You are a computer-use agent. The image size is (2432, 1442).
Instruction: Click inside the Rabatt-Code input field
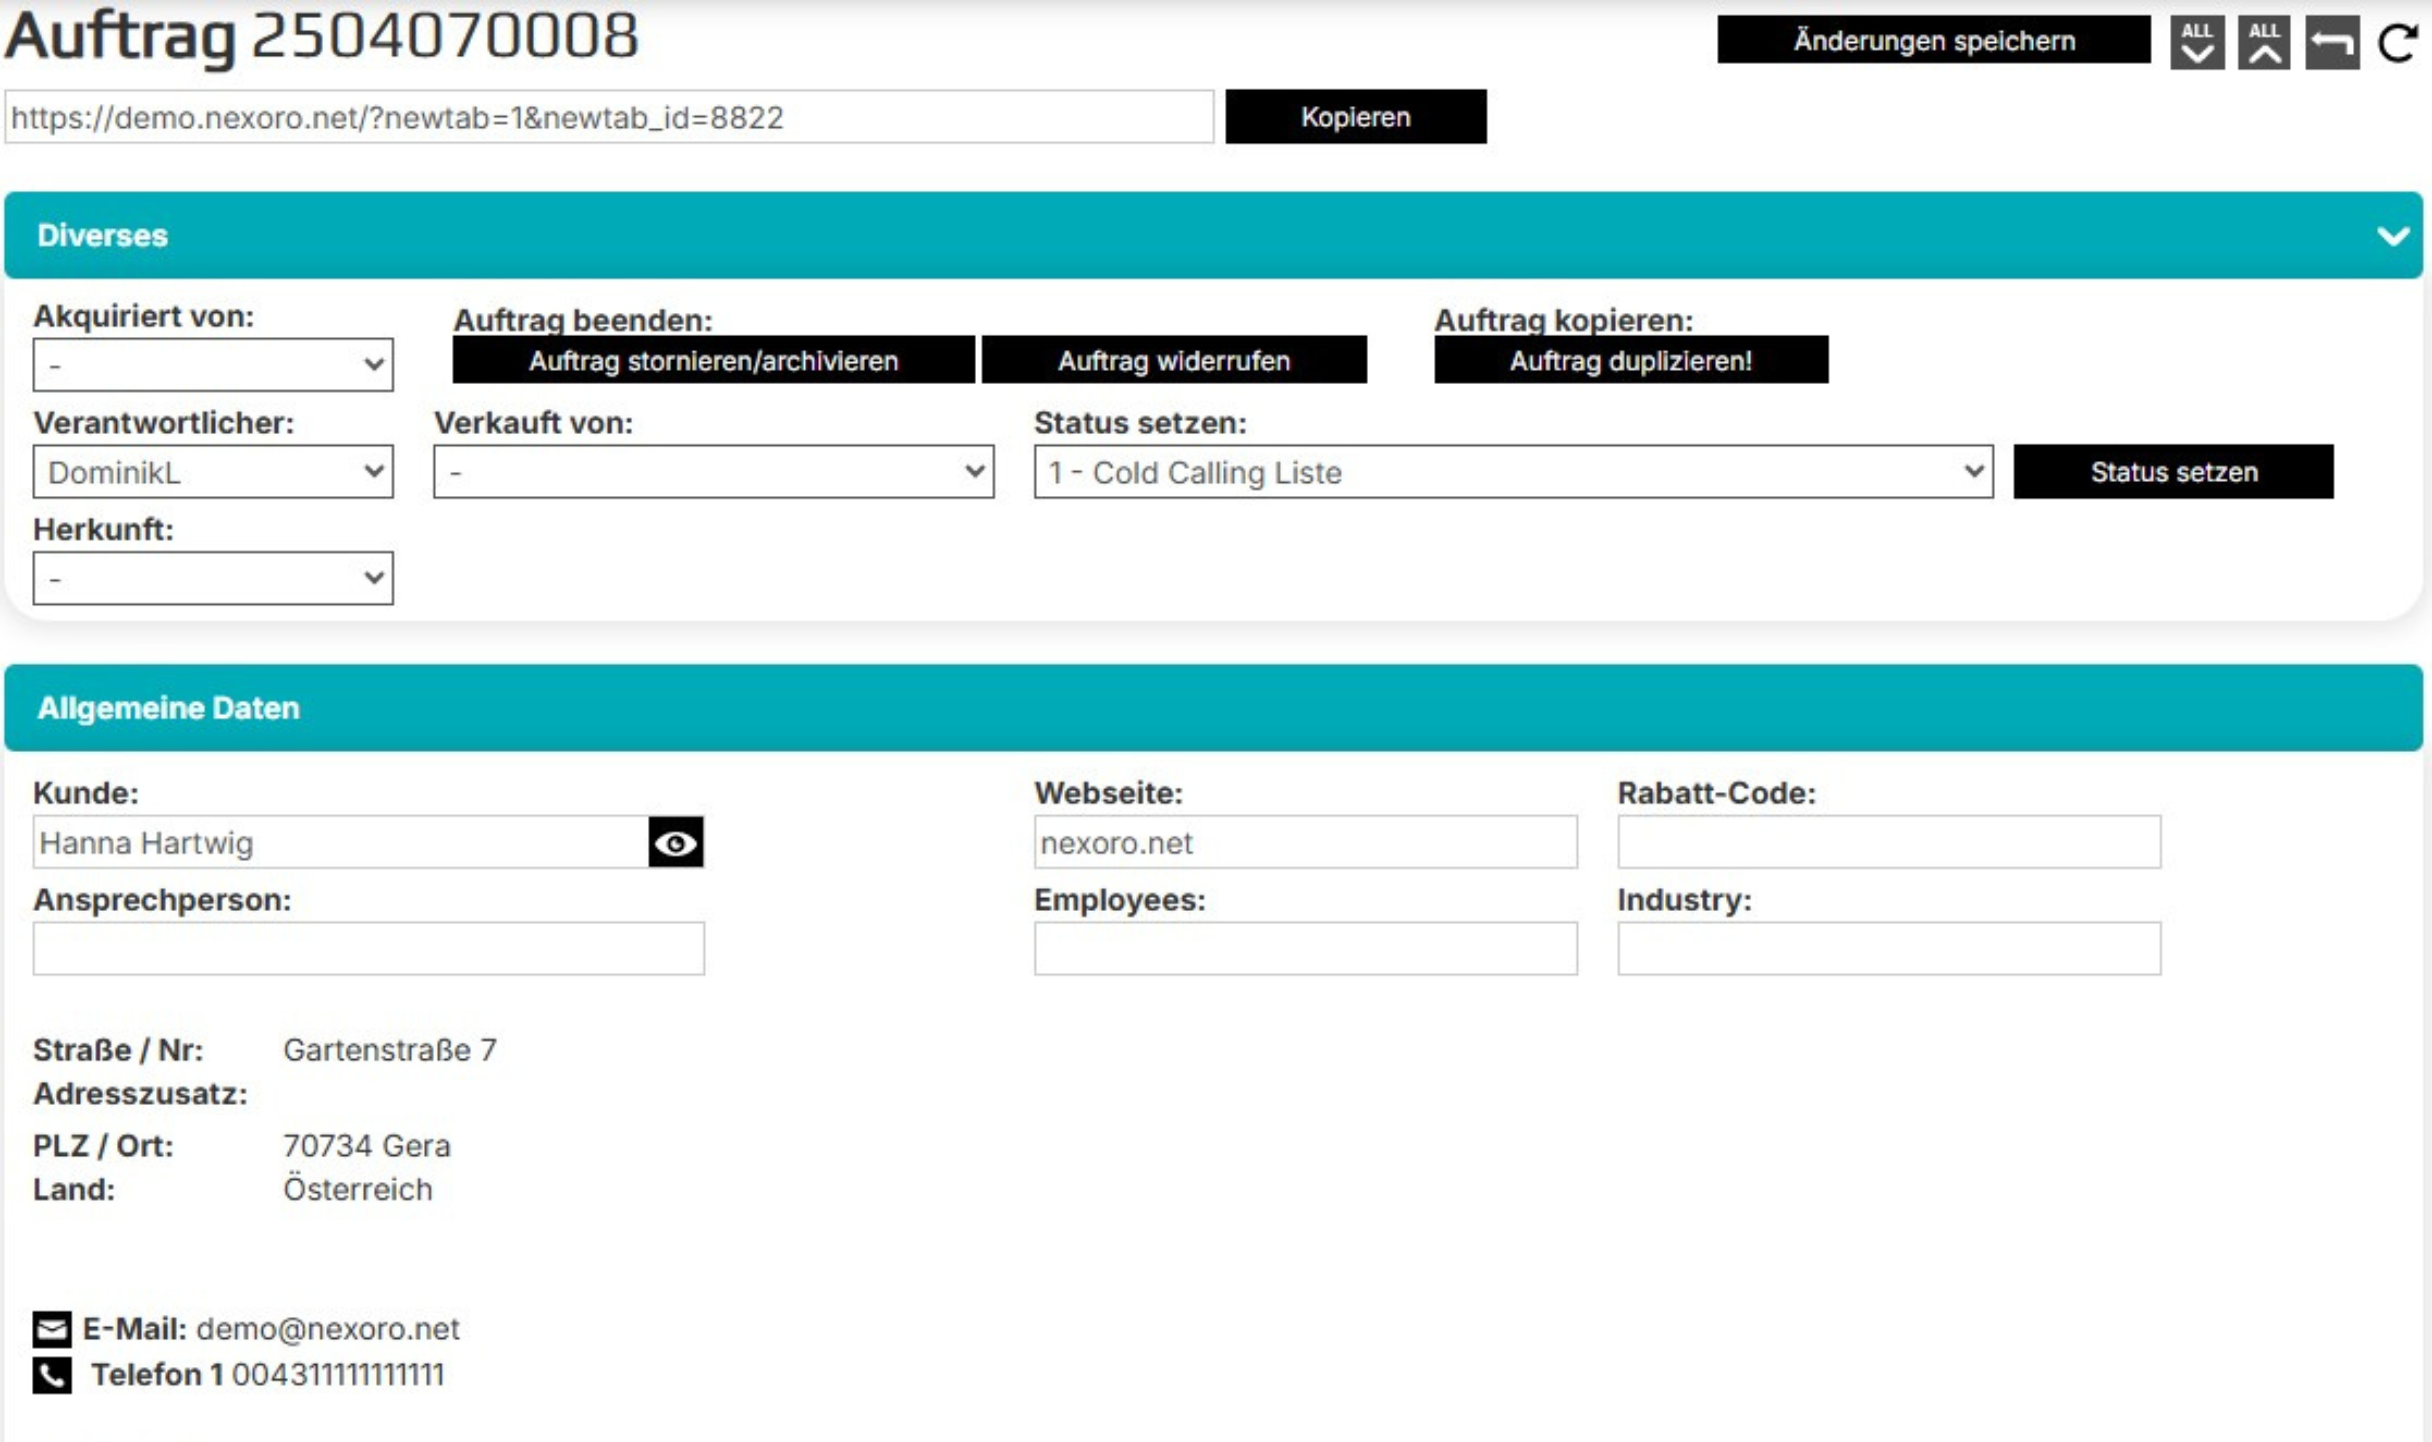pos(1886,843)
